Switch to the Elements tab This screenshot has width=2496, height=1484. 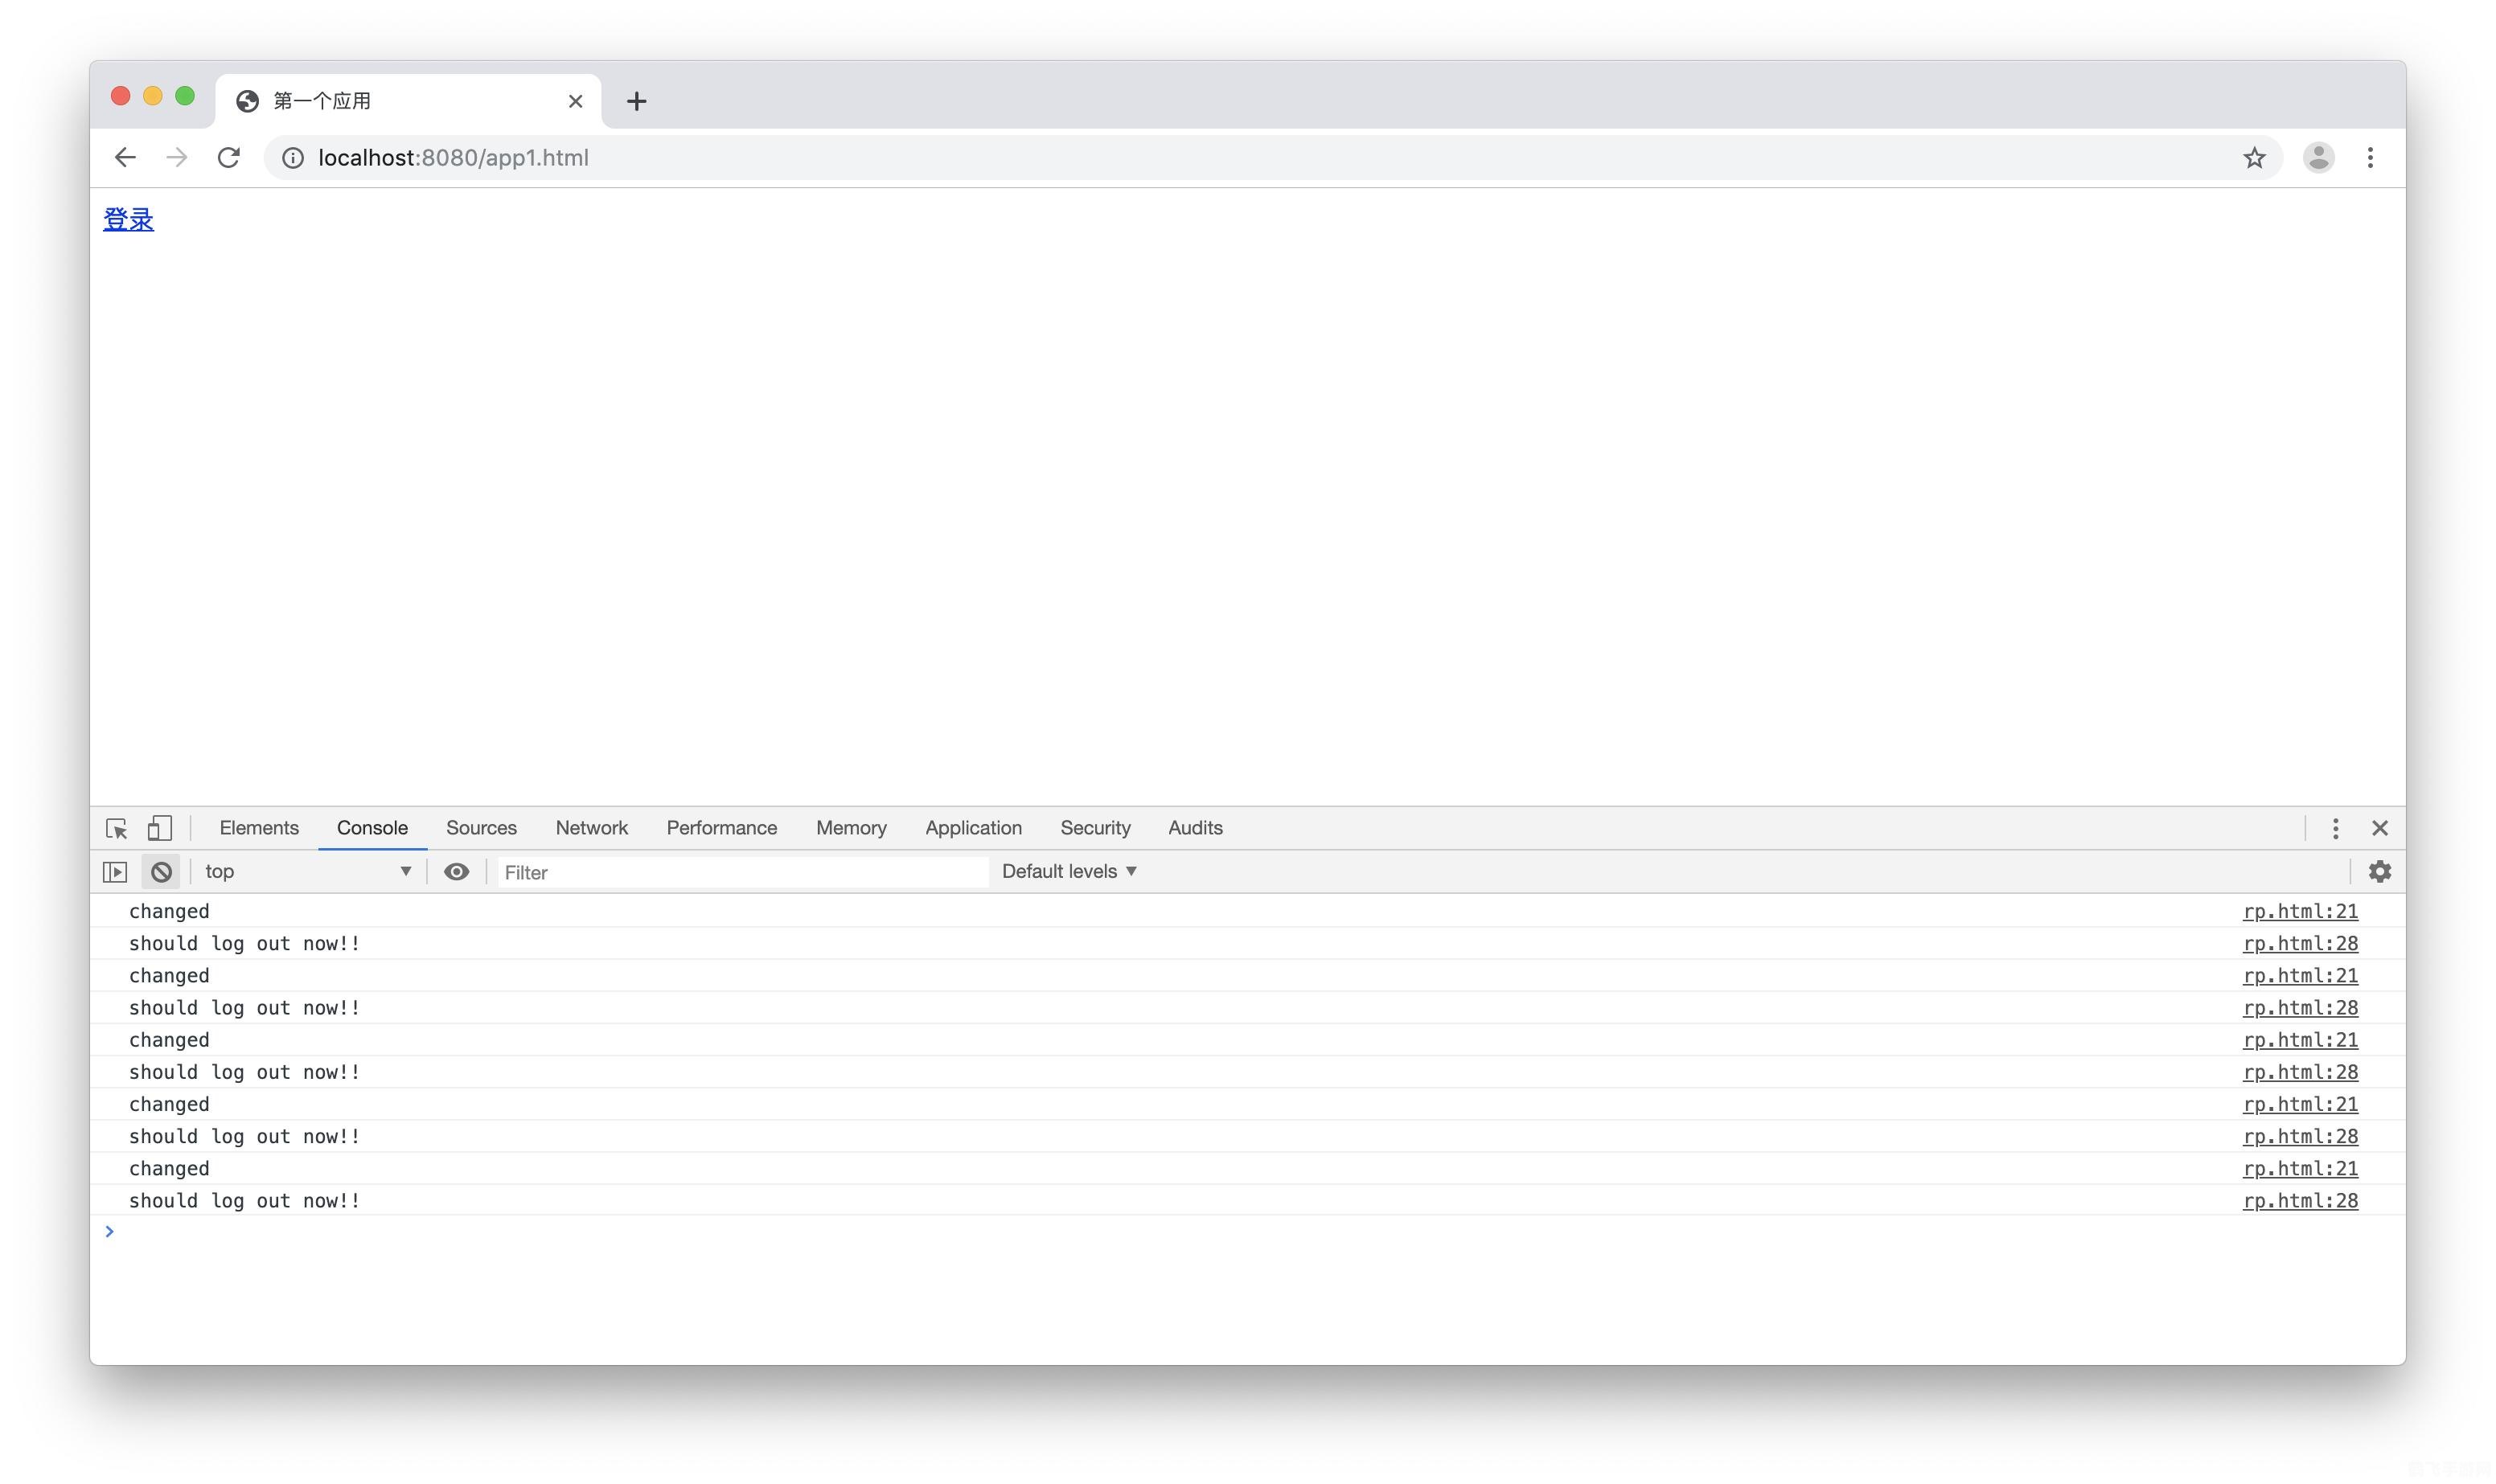pyautogui.click(x=259, y=828)
